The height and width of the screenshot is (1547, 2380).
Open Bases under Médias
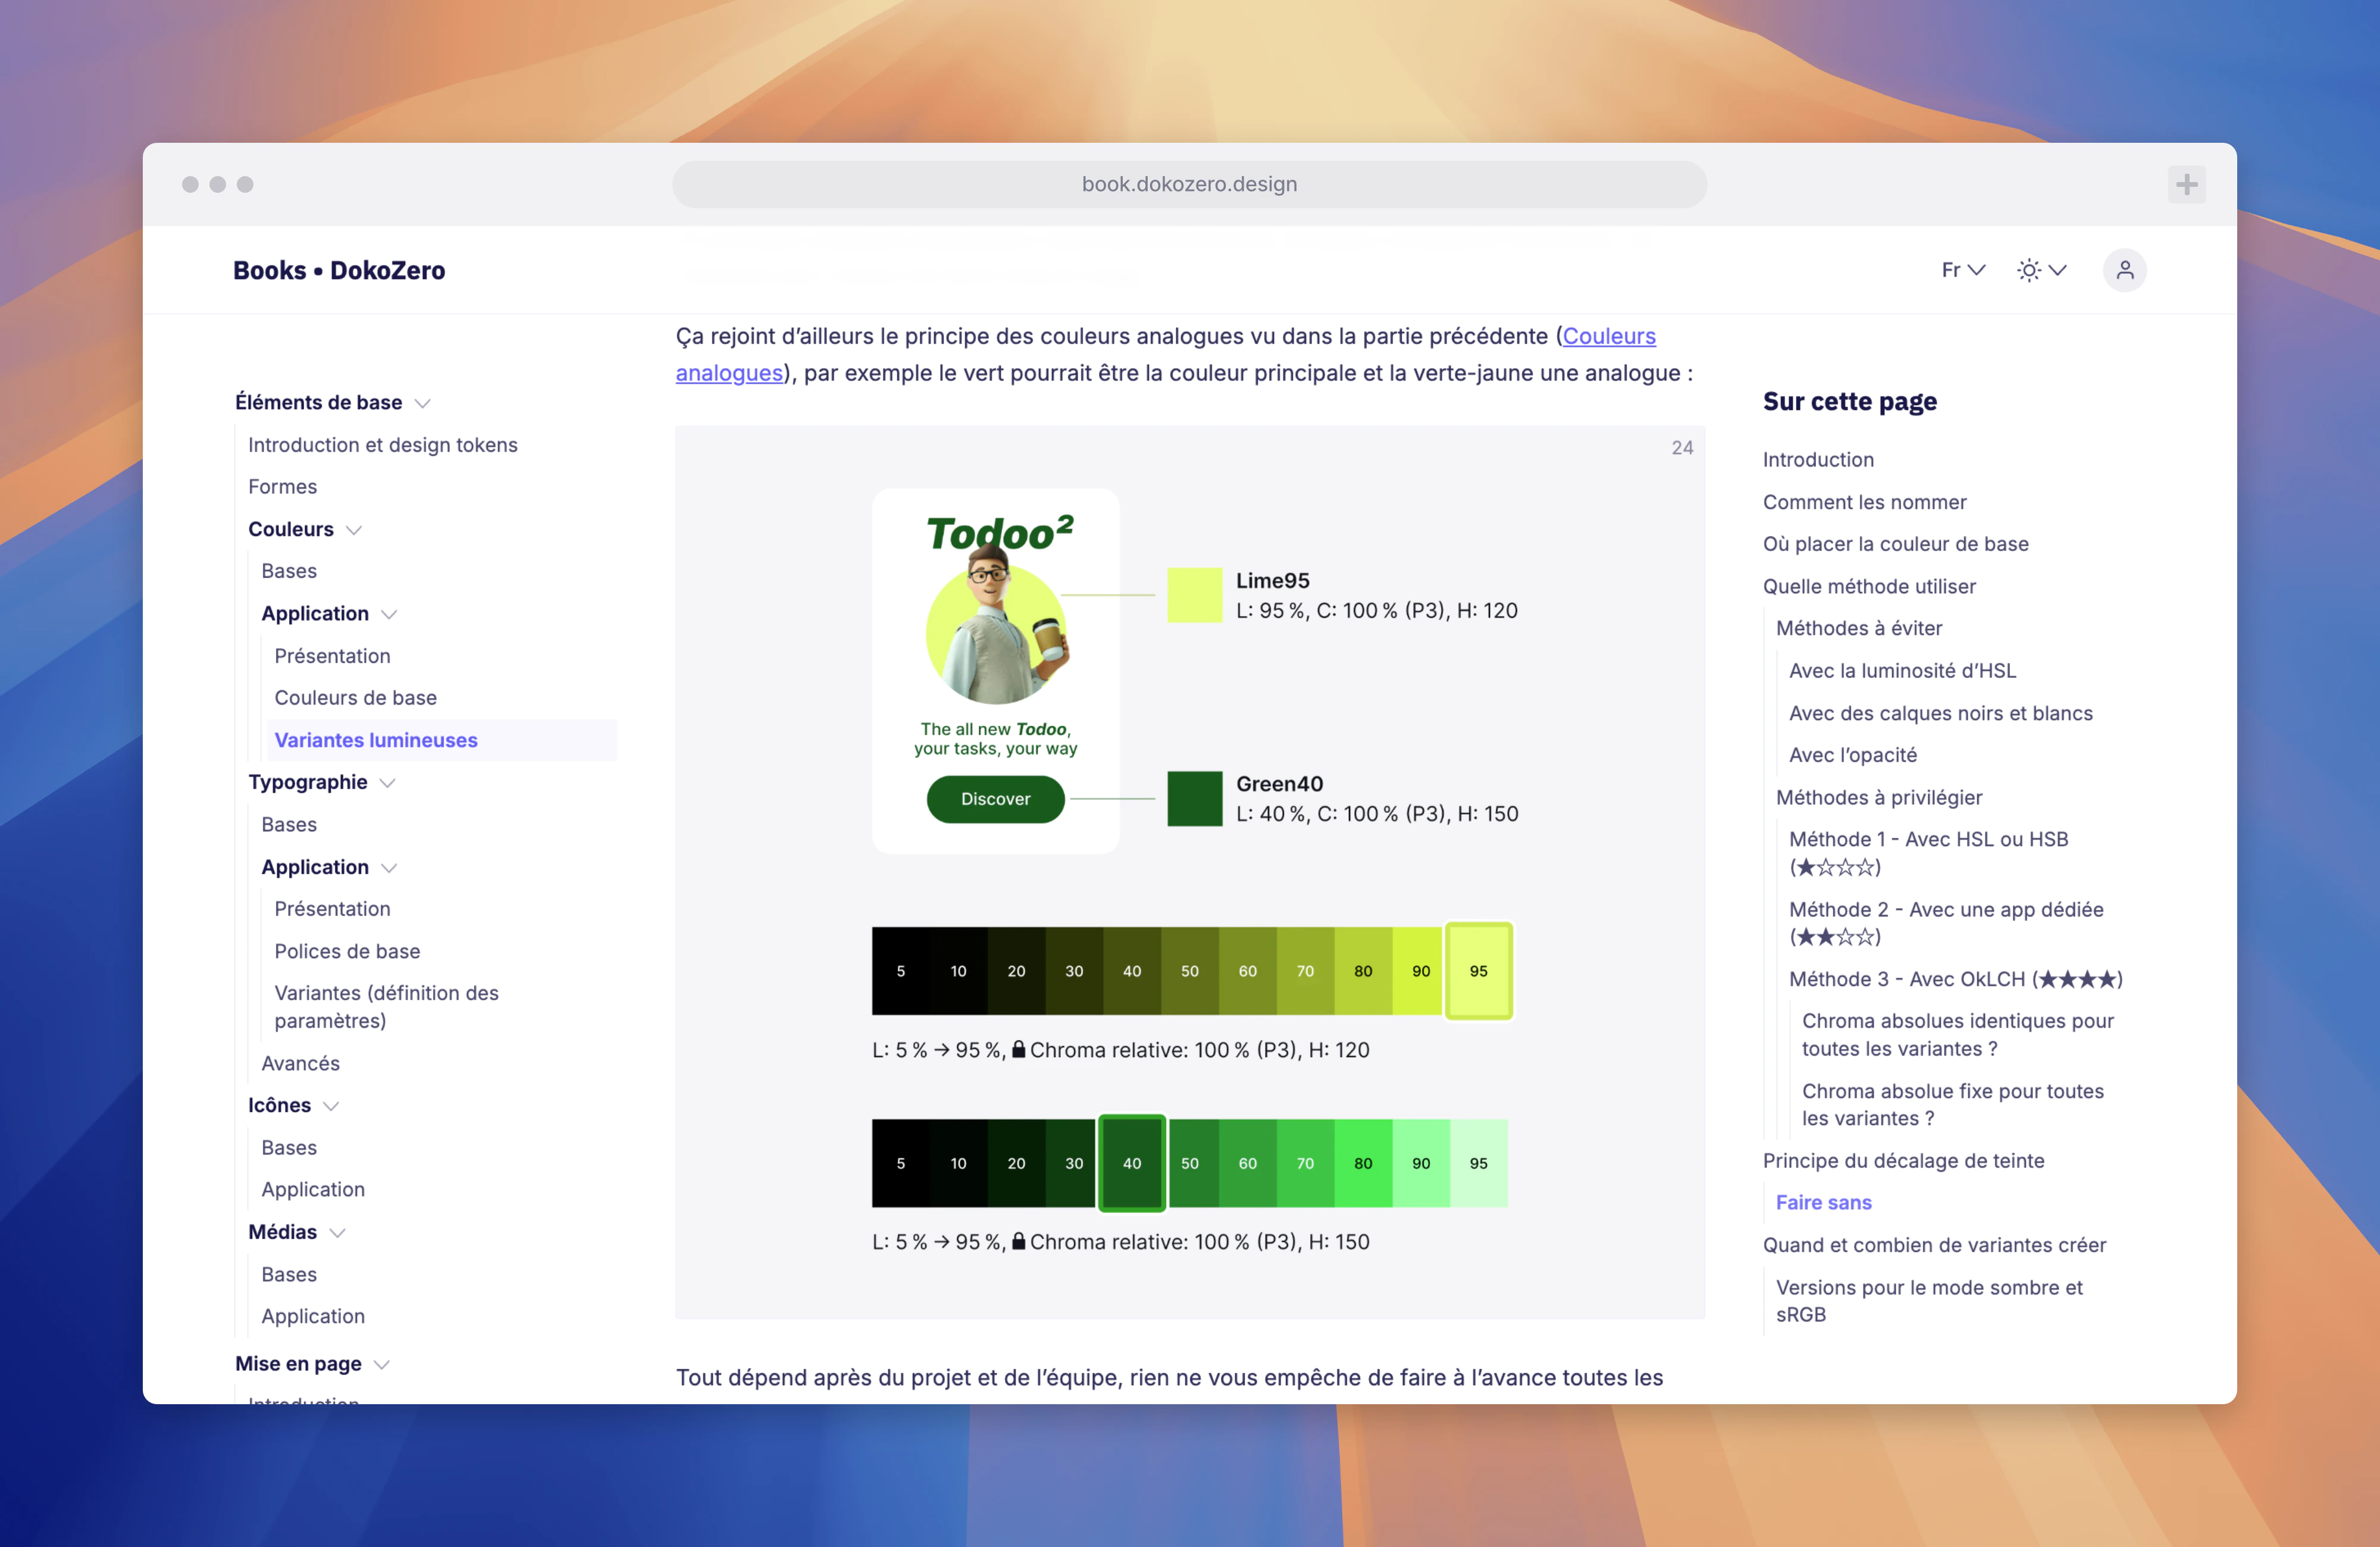(x=289, y=1275)
